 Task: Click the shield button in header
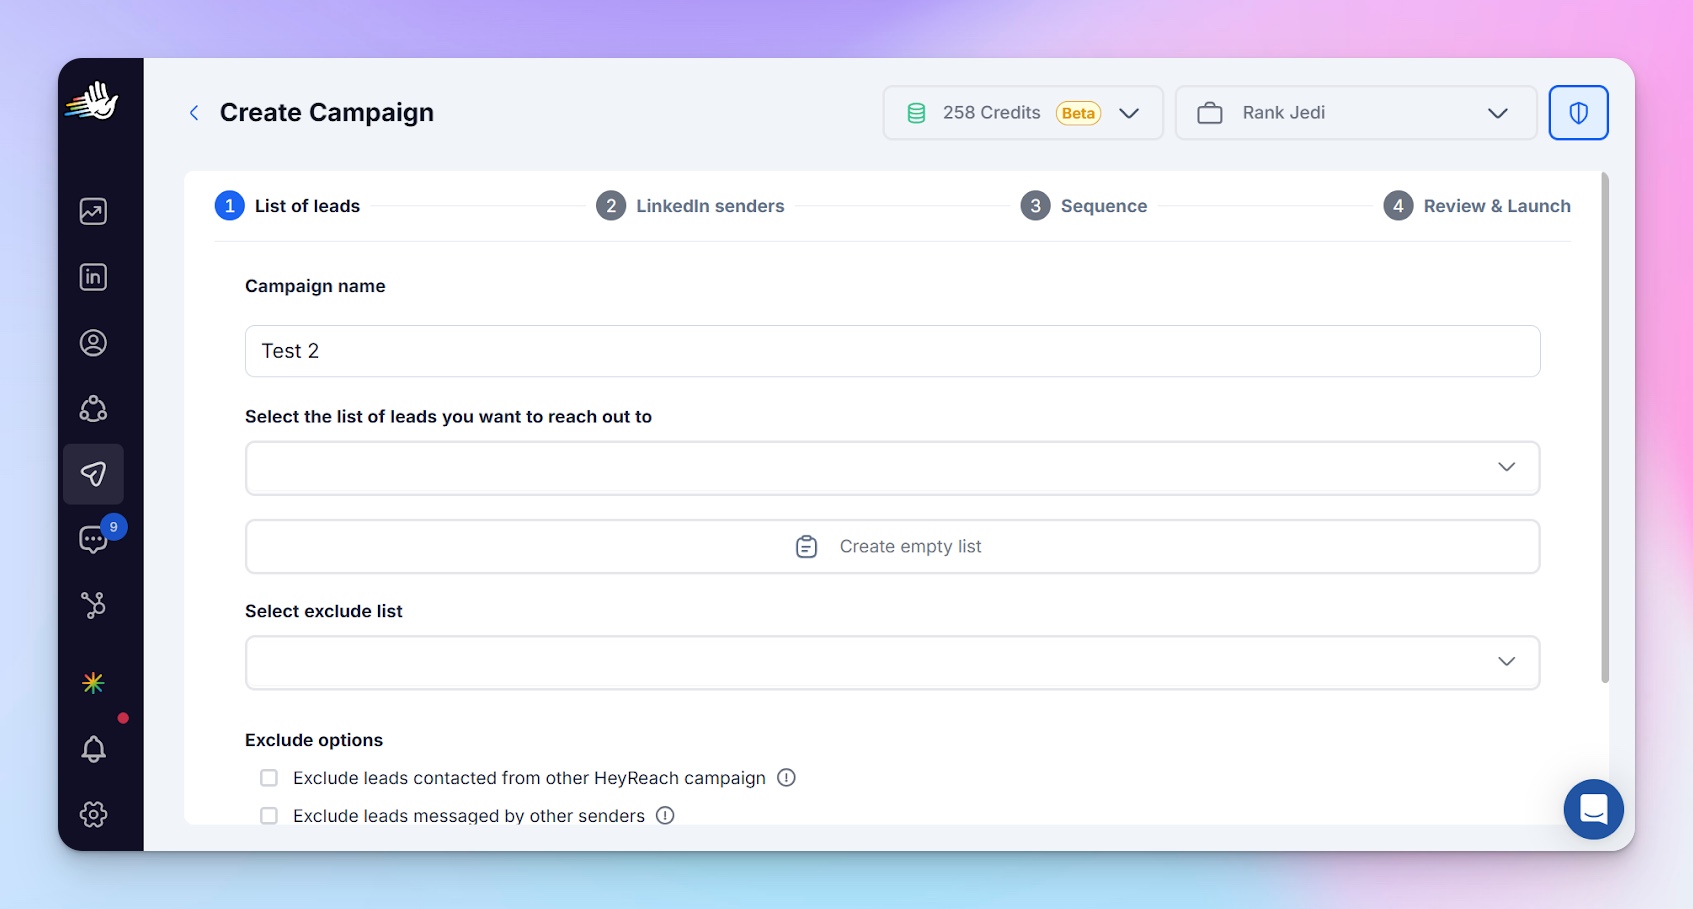click(1578, 112)
